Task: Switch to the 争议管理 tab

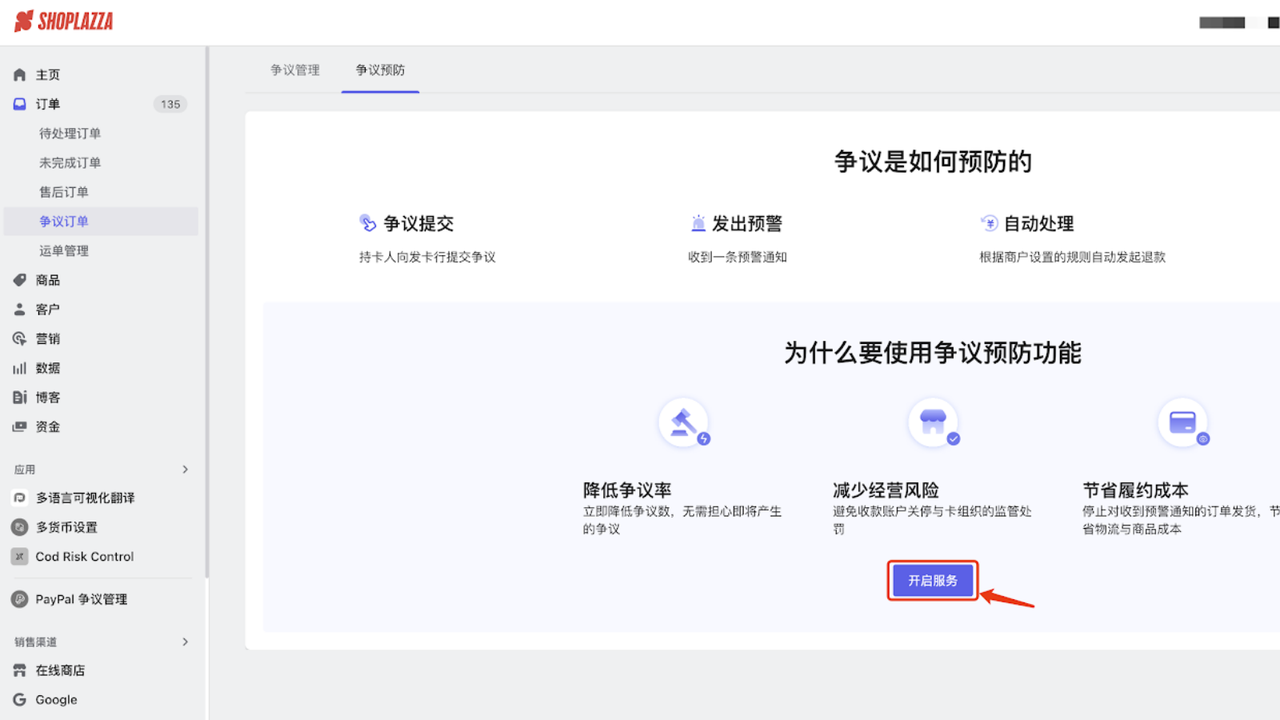Action: 296,70
